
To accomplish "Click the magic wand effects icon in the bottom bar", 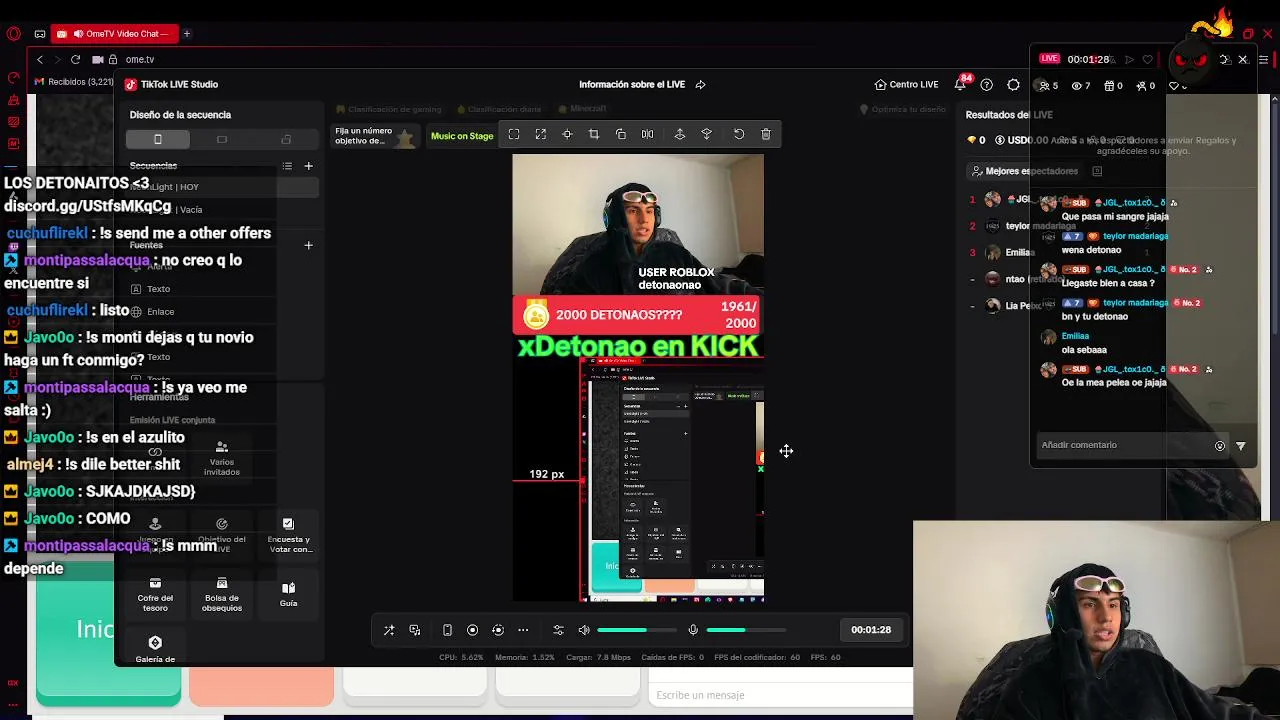I will coord(389,630).
